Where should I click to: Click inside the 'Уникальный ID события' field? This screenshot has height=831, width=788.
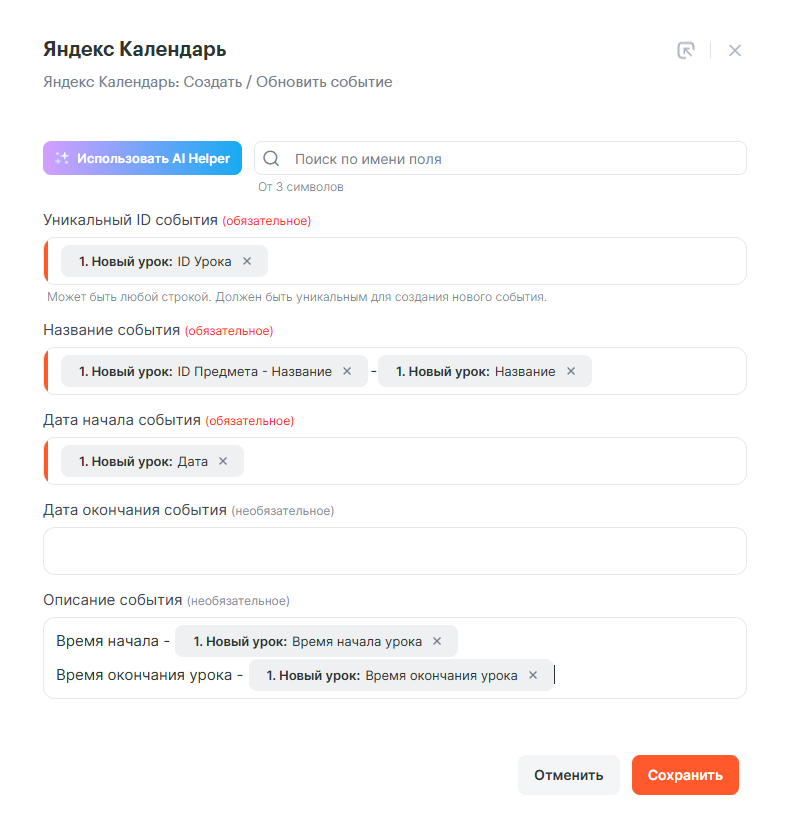click(x=500, y=261)
